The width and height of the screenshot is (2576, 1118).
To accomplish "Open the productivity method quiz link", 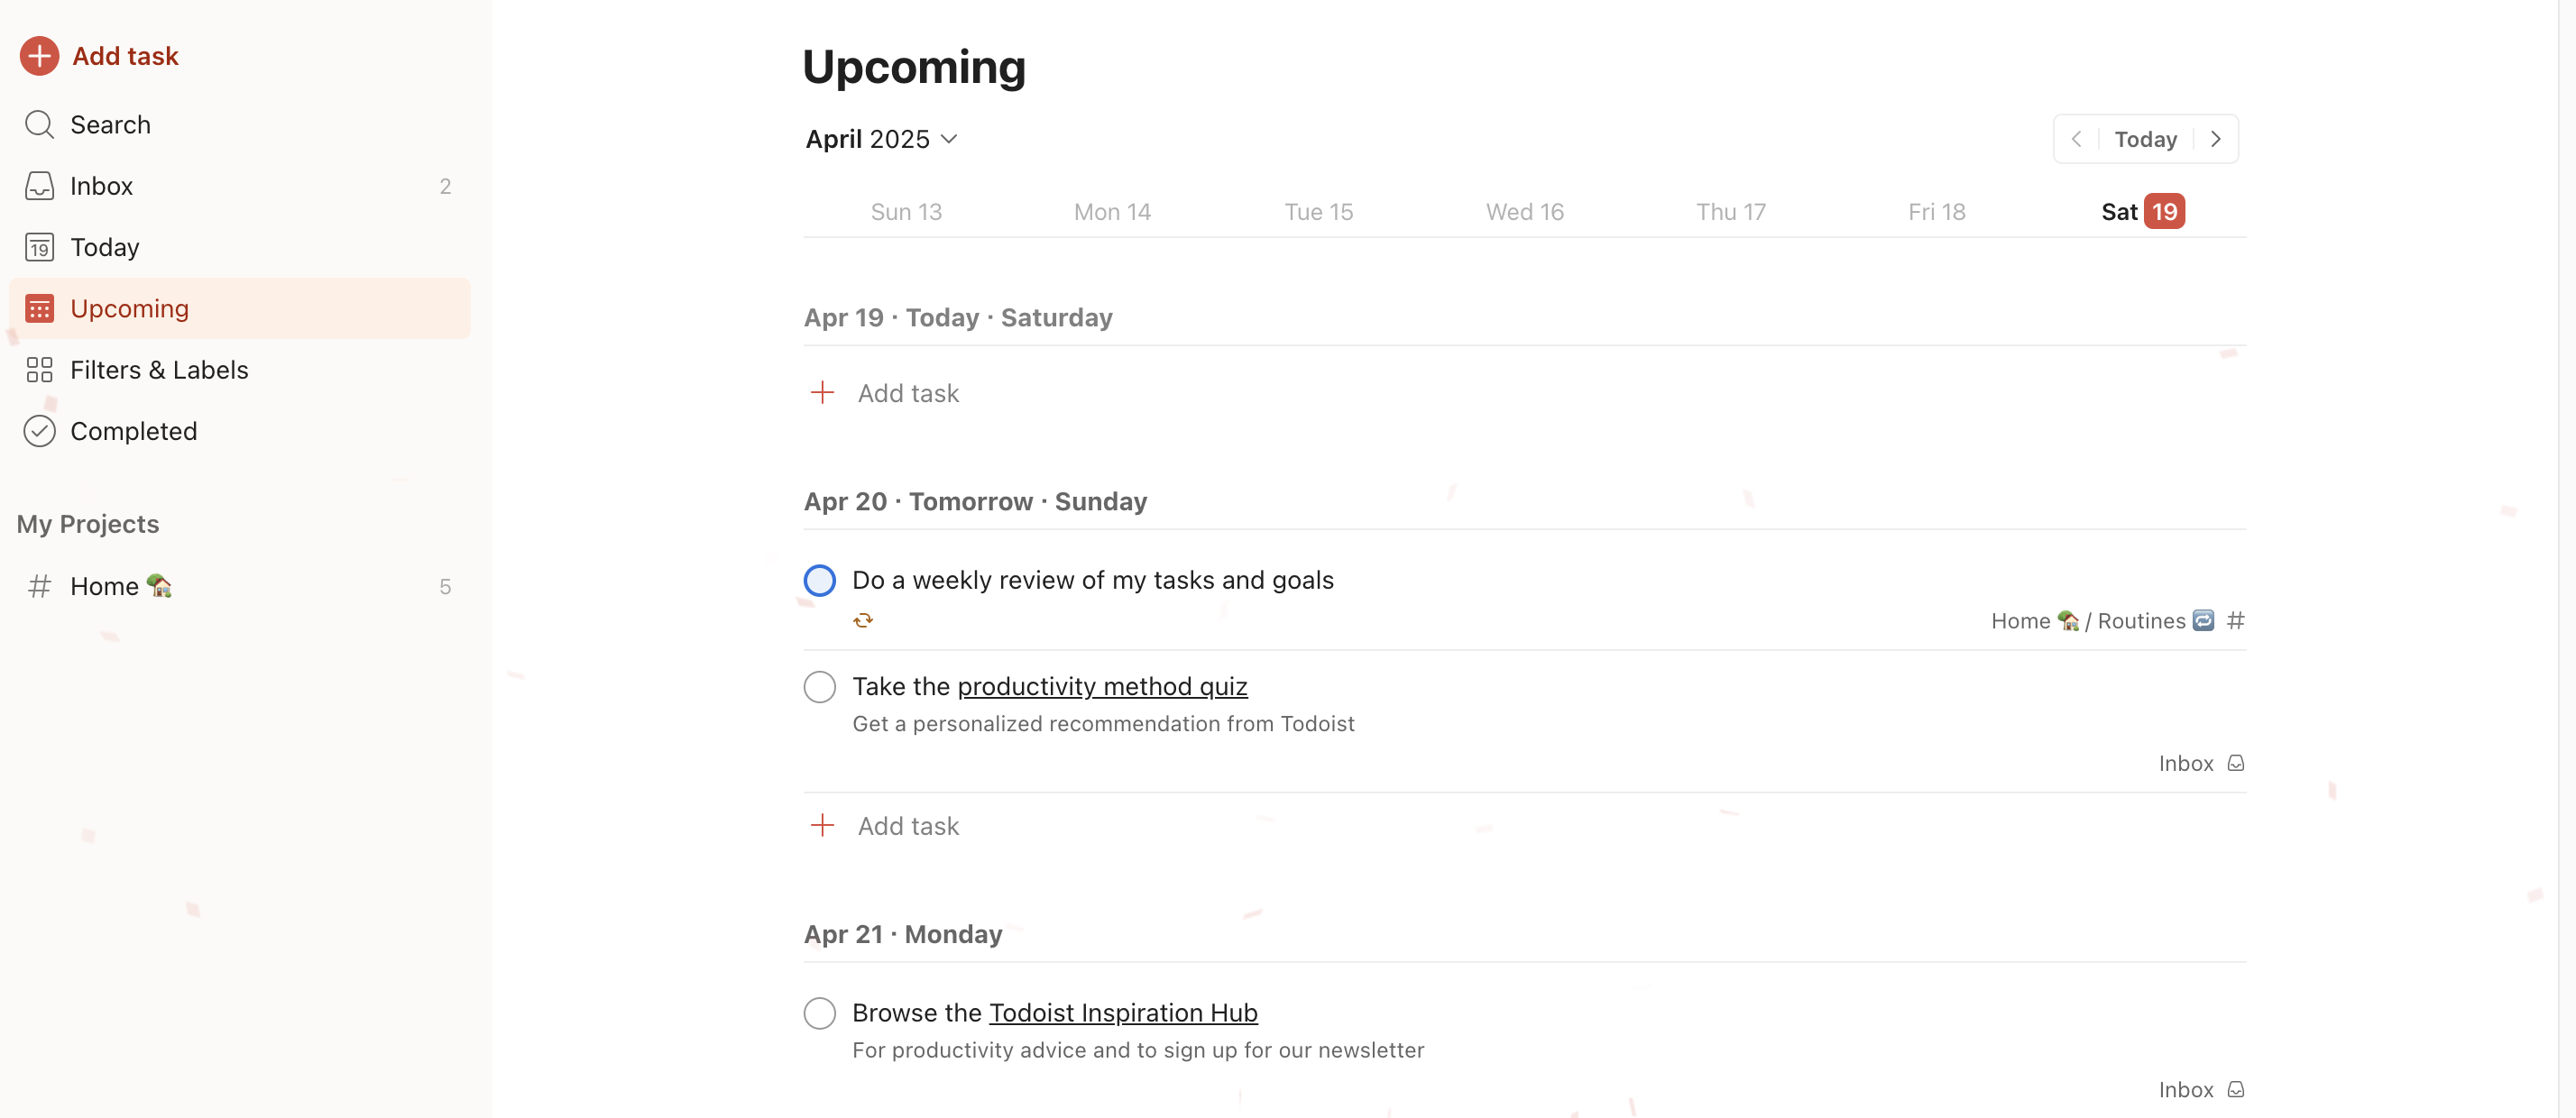I will coord(1102,687).
